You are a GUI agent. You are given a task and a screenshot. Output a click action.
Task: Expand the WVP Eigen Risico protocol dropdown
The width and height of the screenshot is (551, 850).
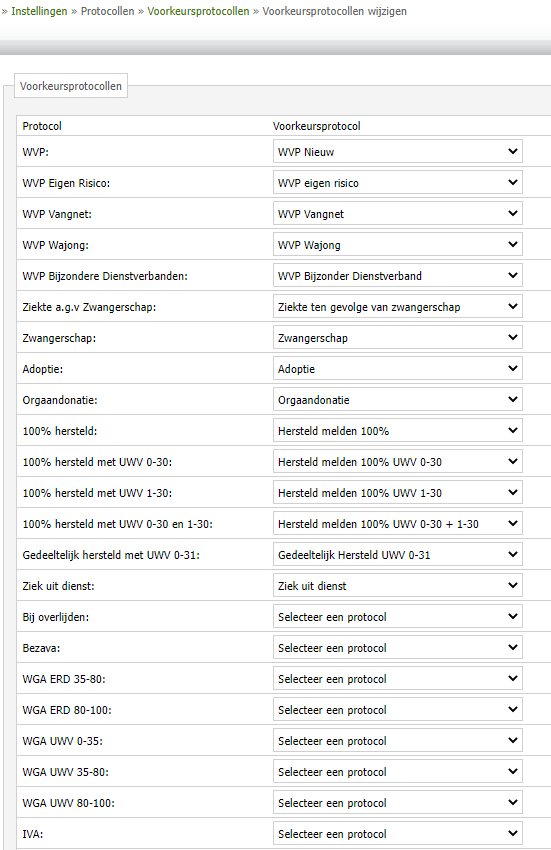398,183
